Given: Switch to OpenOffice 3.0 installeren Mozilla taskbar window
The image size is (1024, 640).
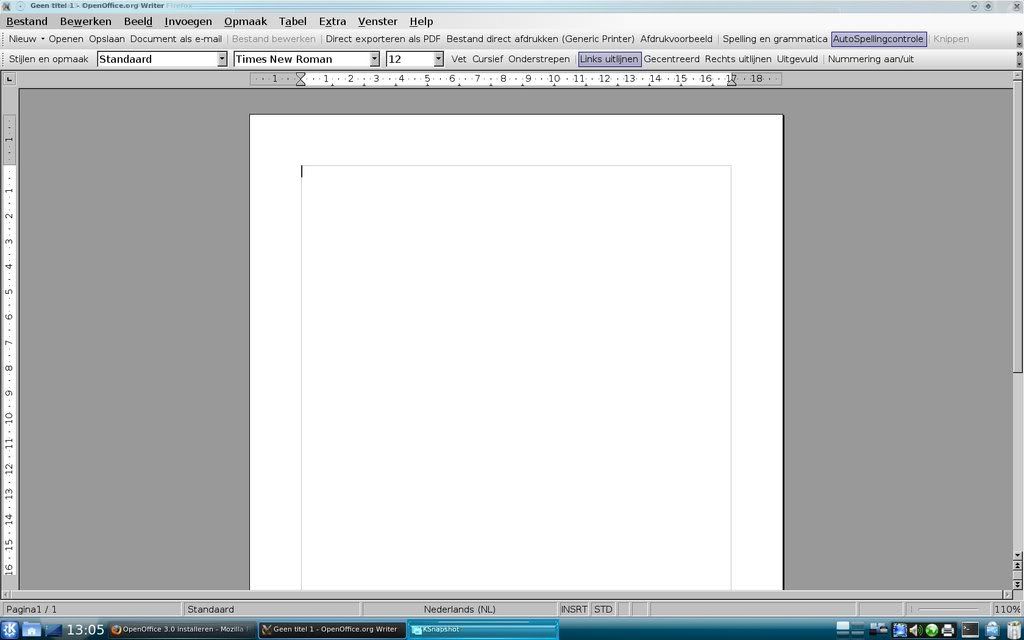Looking at the screenshot, I should point(180,630).
